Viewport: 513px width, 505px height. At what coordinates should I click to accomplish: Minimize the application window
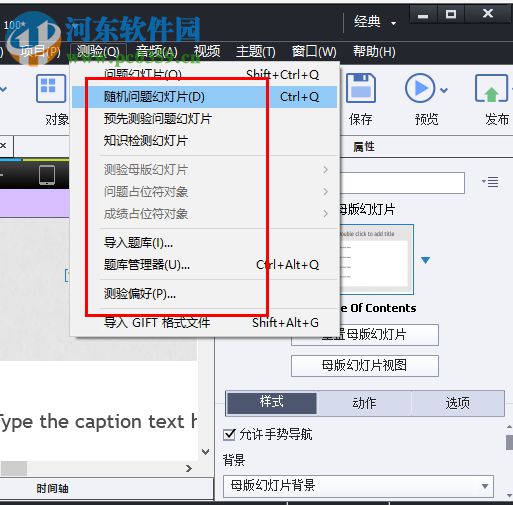[x=423, y=15]
